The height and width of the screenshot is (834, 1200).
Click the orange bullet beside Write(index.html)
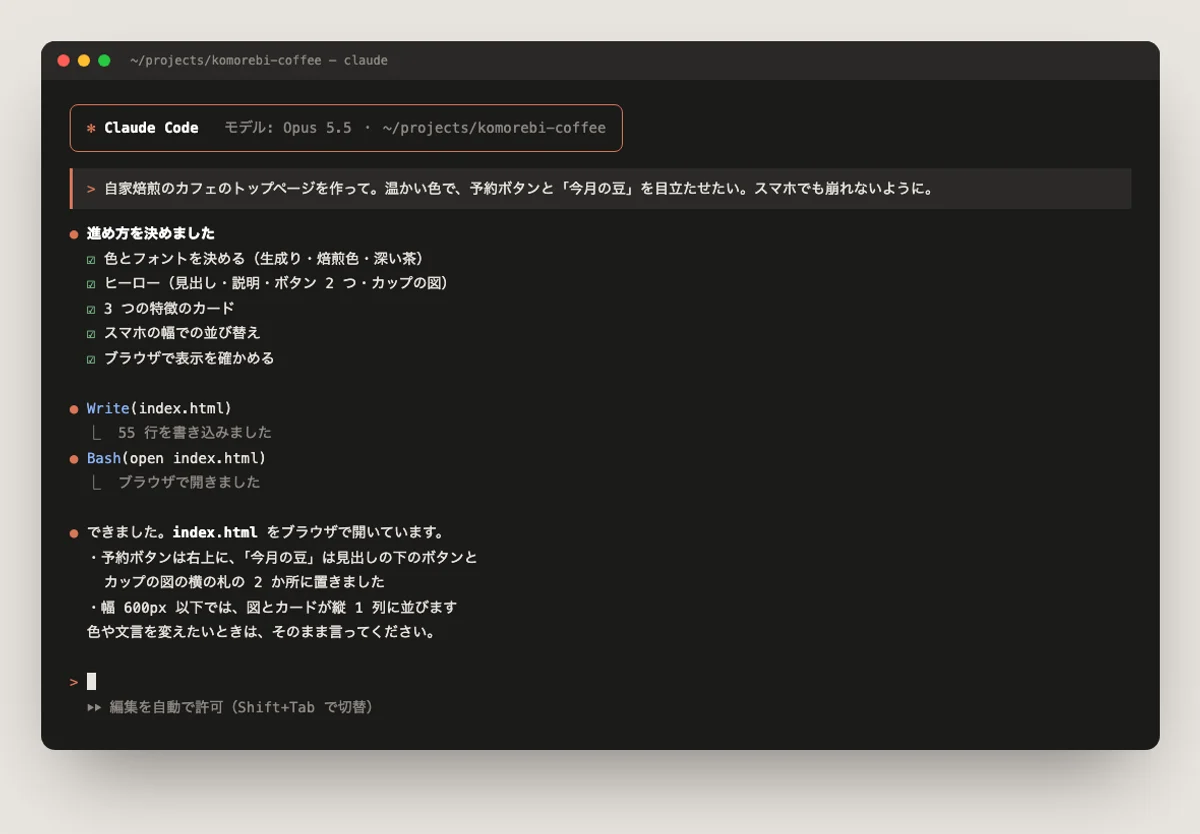pyautogui.click(x=74, y=409)
